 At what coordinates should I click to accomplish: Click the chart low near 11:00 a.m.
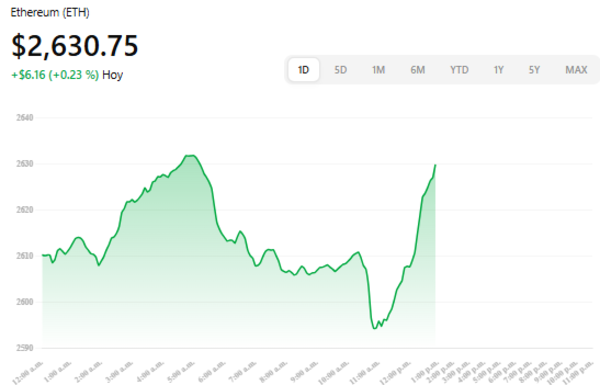tap(375, 328)
